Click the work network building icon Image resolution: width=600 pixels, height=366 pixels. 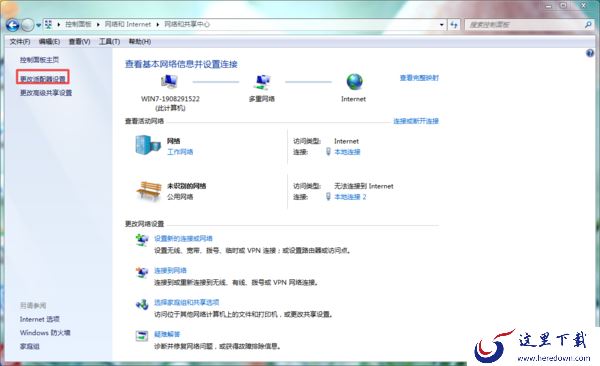[x=148, y=145]
